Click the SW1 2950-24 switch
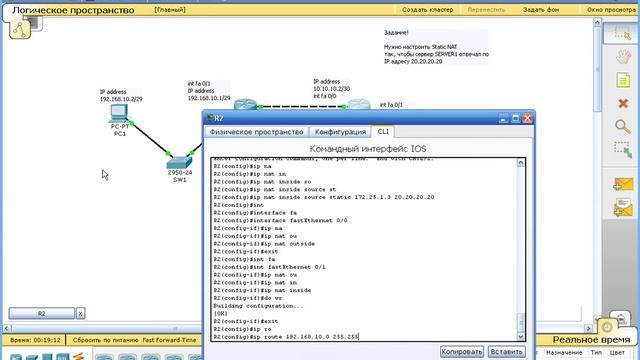 (x=179, y=162)
